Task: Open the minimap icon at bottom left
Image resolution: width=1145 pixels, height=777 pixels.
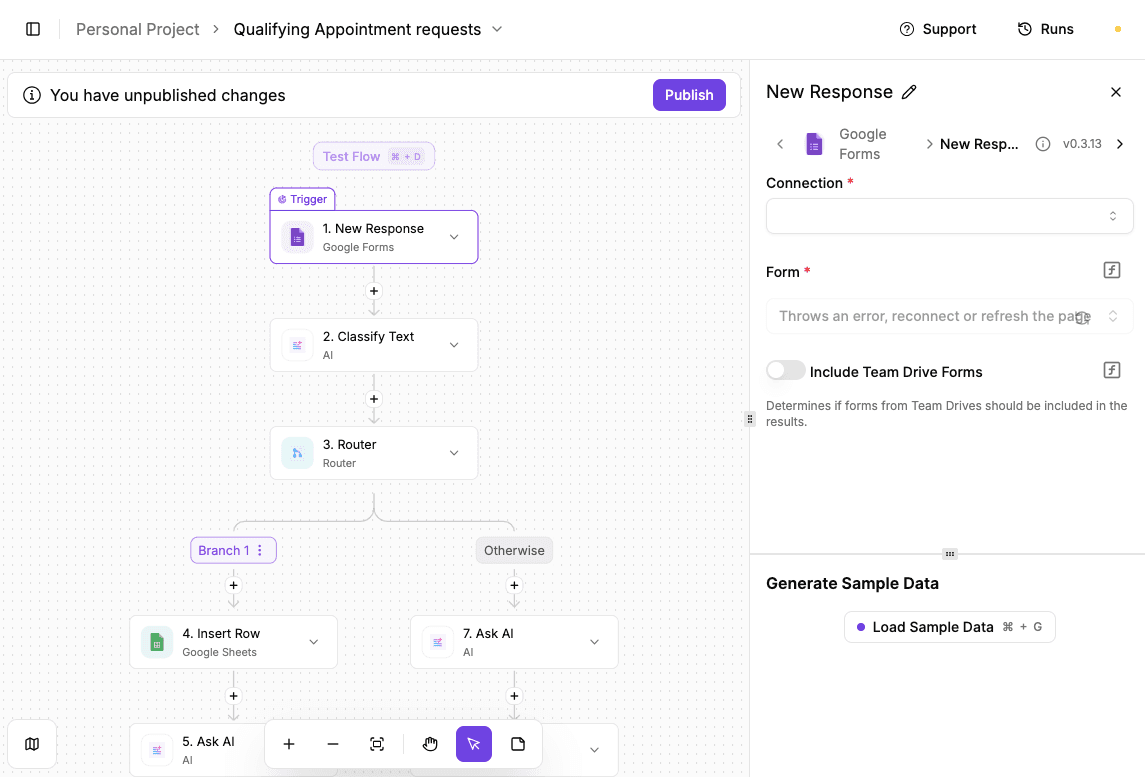Action: [32, 744]
